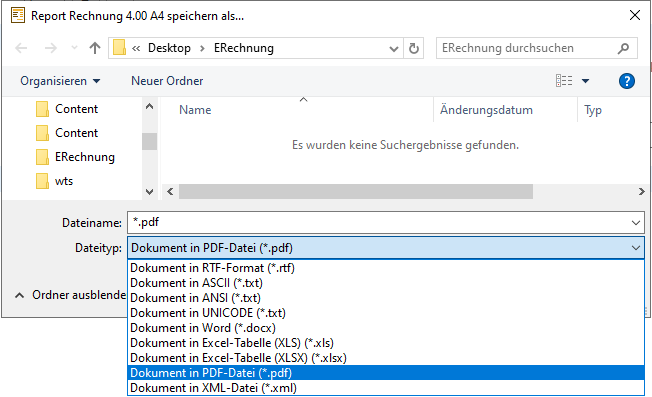Open the view options dropdown arrow

point(585,81)
